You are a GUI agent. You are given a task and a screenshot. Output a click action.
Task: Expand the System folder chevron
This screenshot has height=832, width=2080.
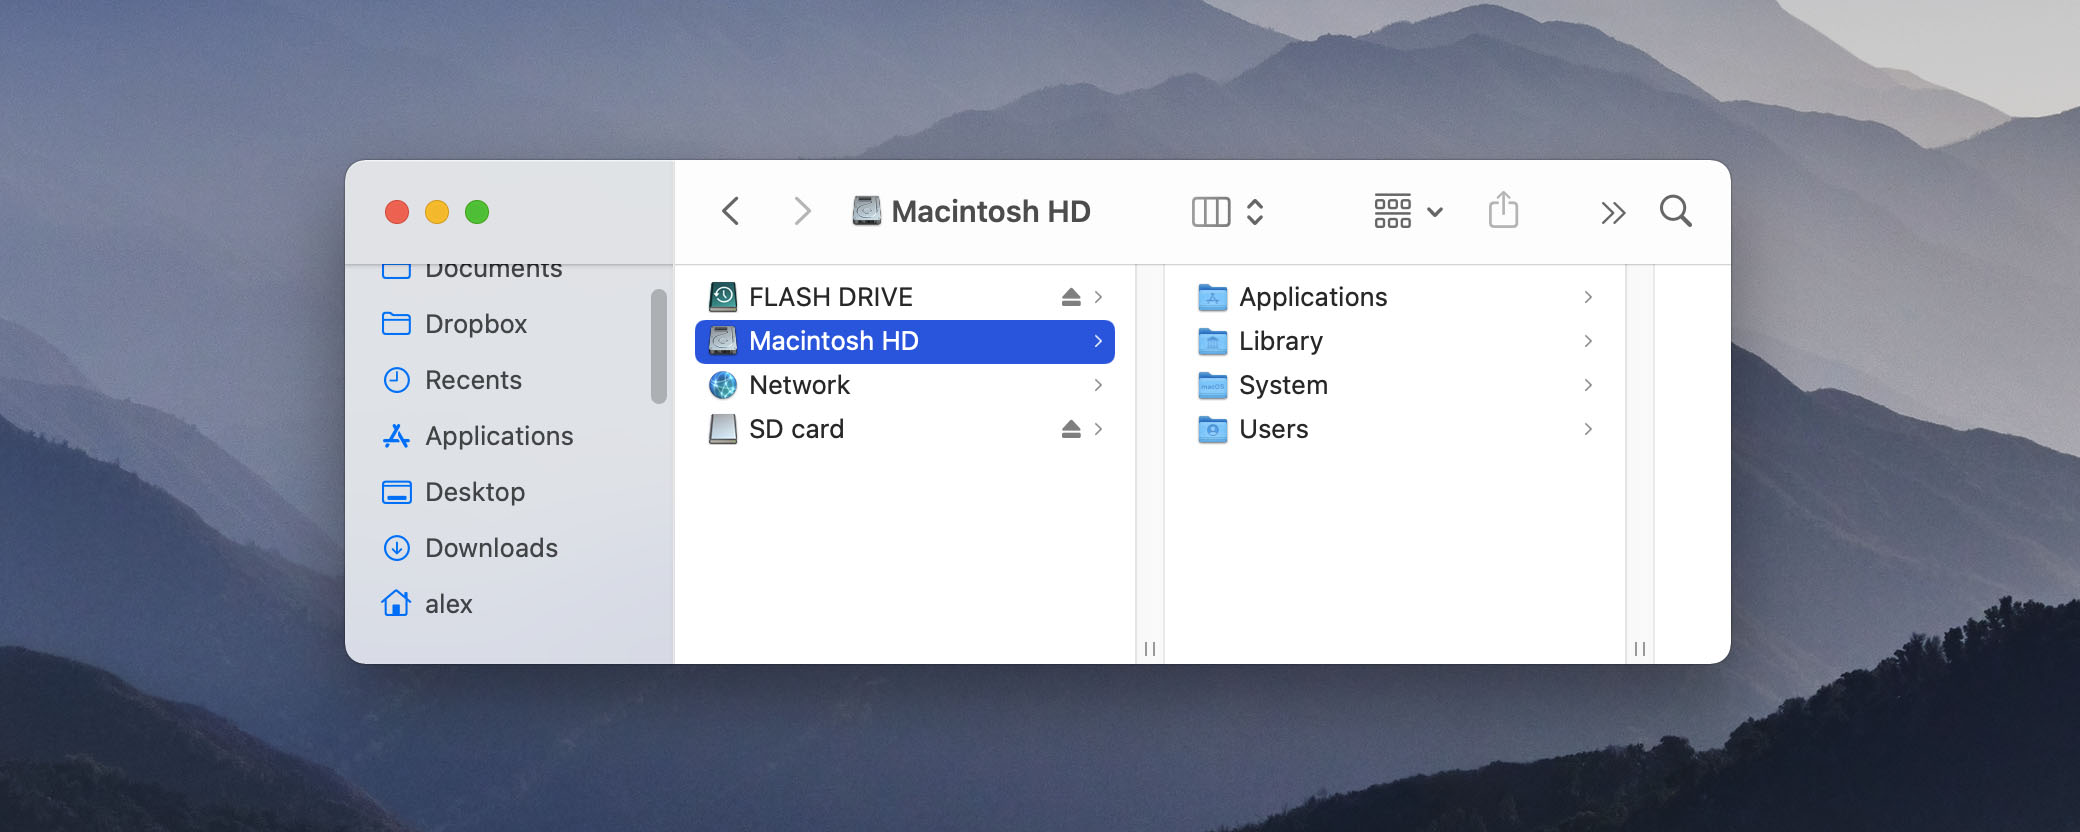pyautogui.click(x=1588, y=385)
